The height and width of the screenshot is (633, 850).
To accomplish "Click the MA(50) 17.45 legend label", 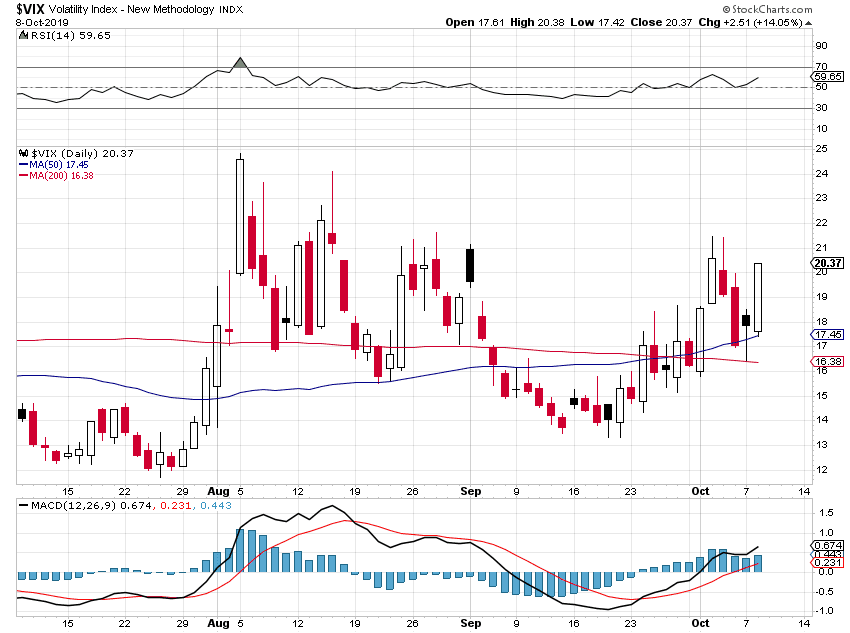I will click(x=59, y=164).
